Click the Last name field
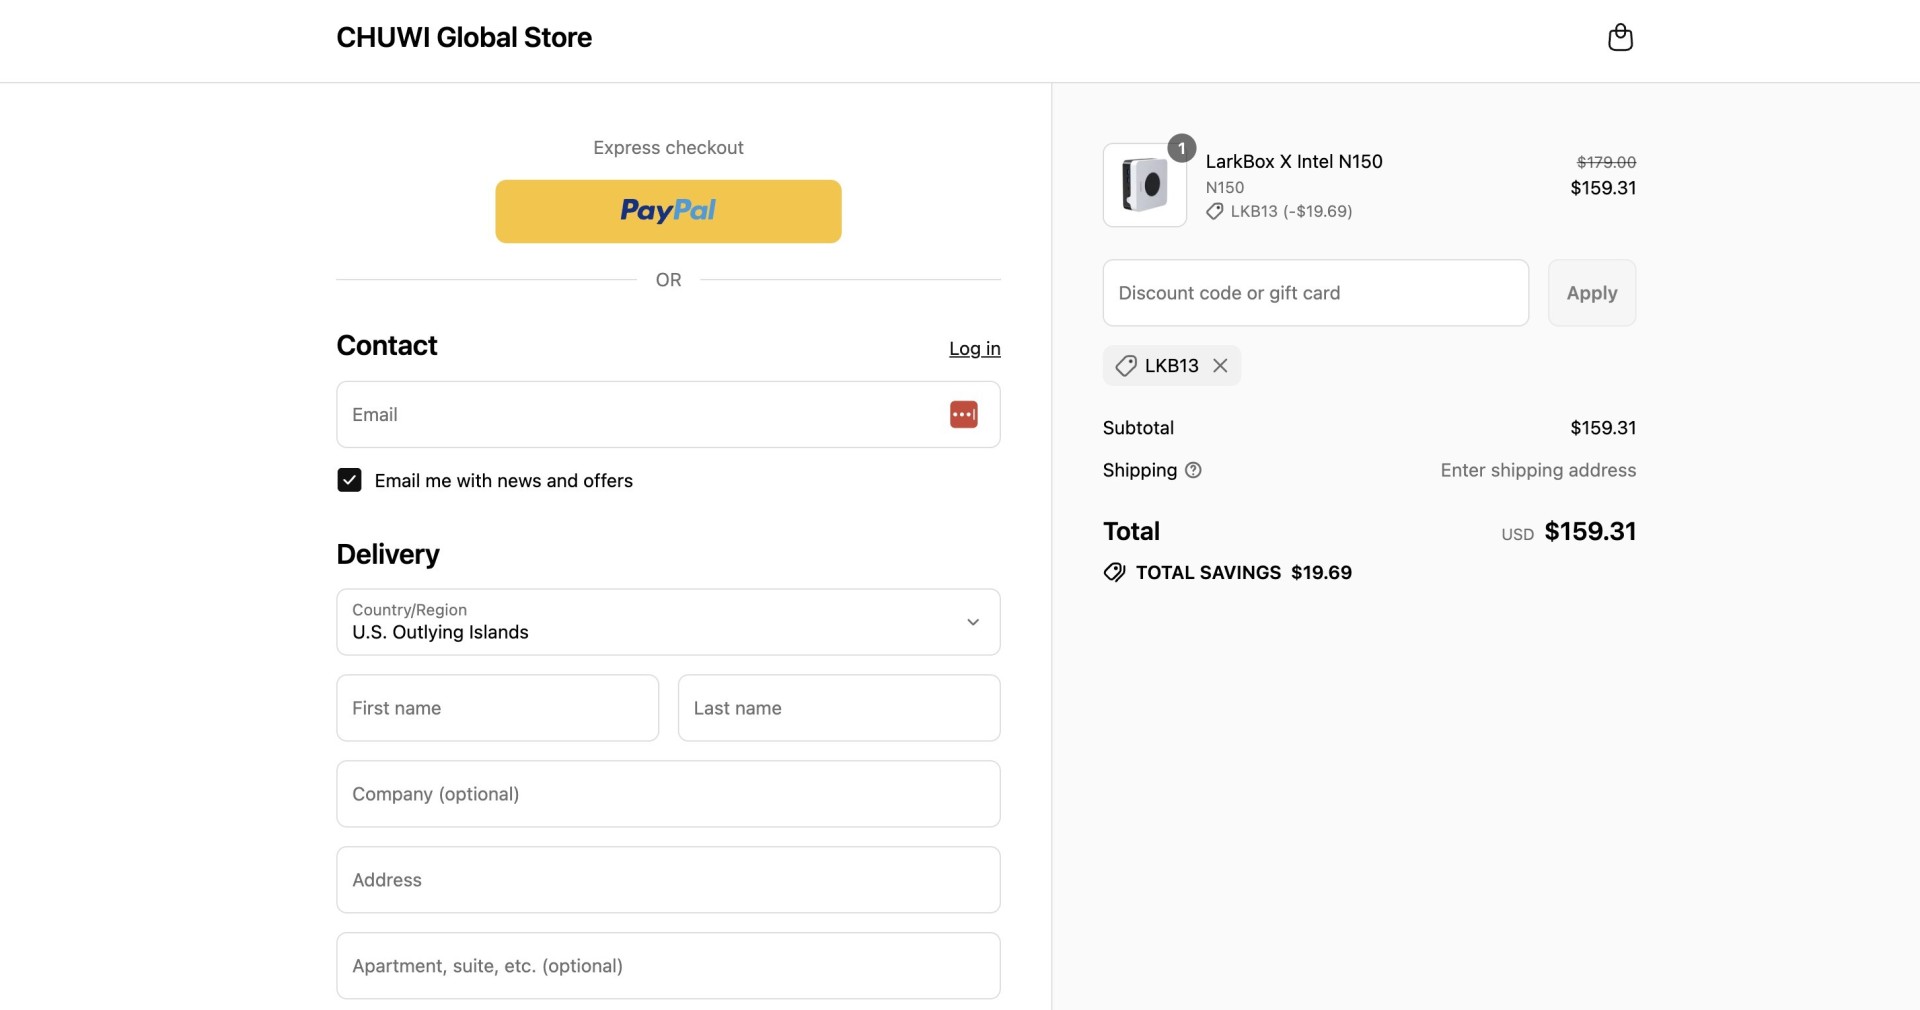Screen dimensions: 1920x1010 tap(839, 708)
